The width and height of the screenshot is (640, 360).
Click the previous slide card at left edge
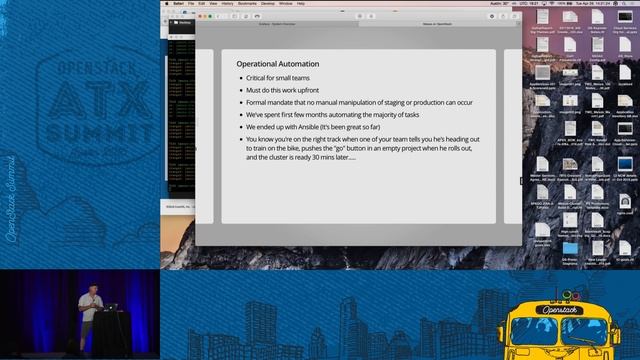[x=204, y=136]
